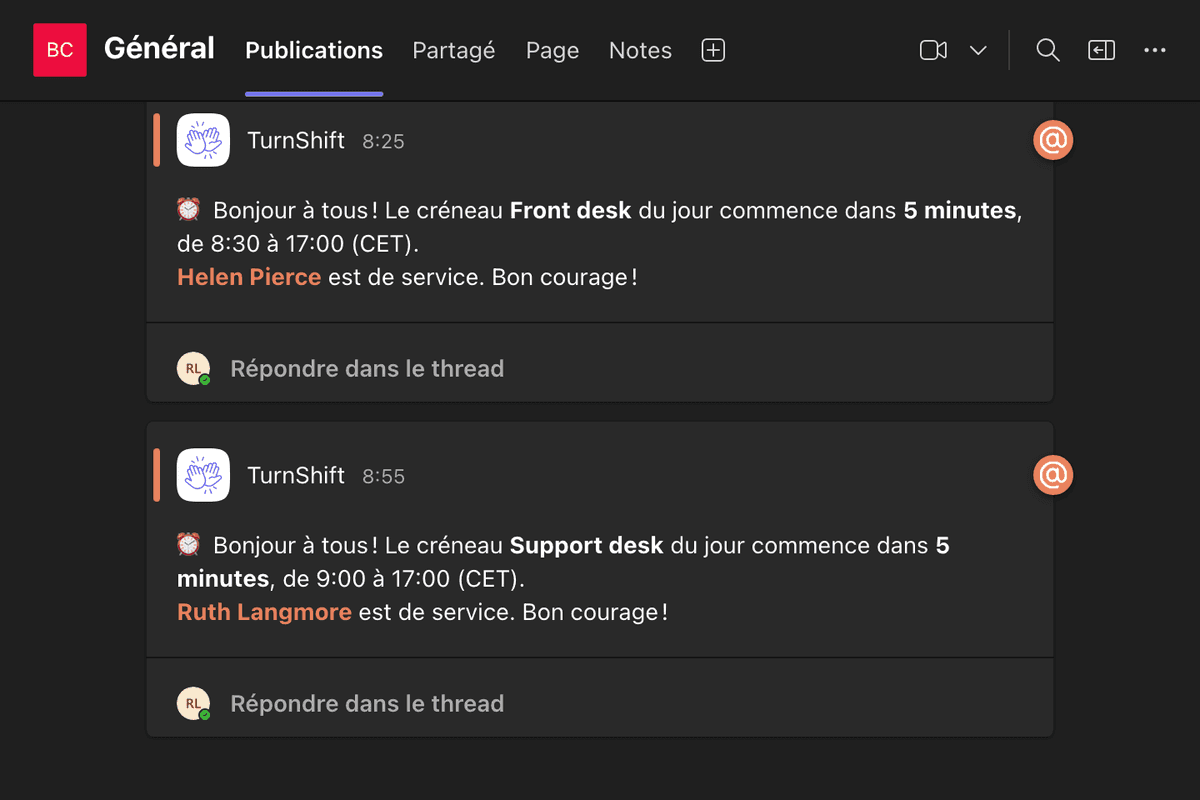Image resolution: width=1200 pixels, height=800 pixels.
Task: Click the mention badge on 8:25 post
Action: (x=1053, y=141)
